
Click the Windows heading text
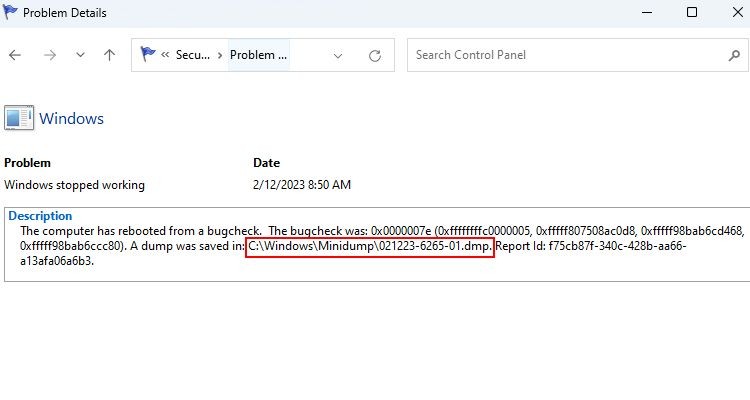click(x=71, y=119)
